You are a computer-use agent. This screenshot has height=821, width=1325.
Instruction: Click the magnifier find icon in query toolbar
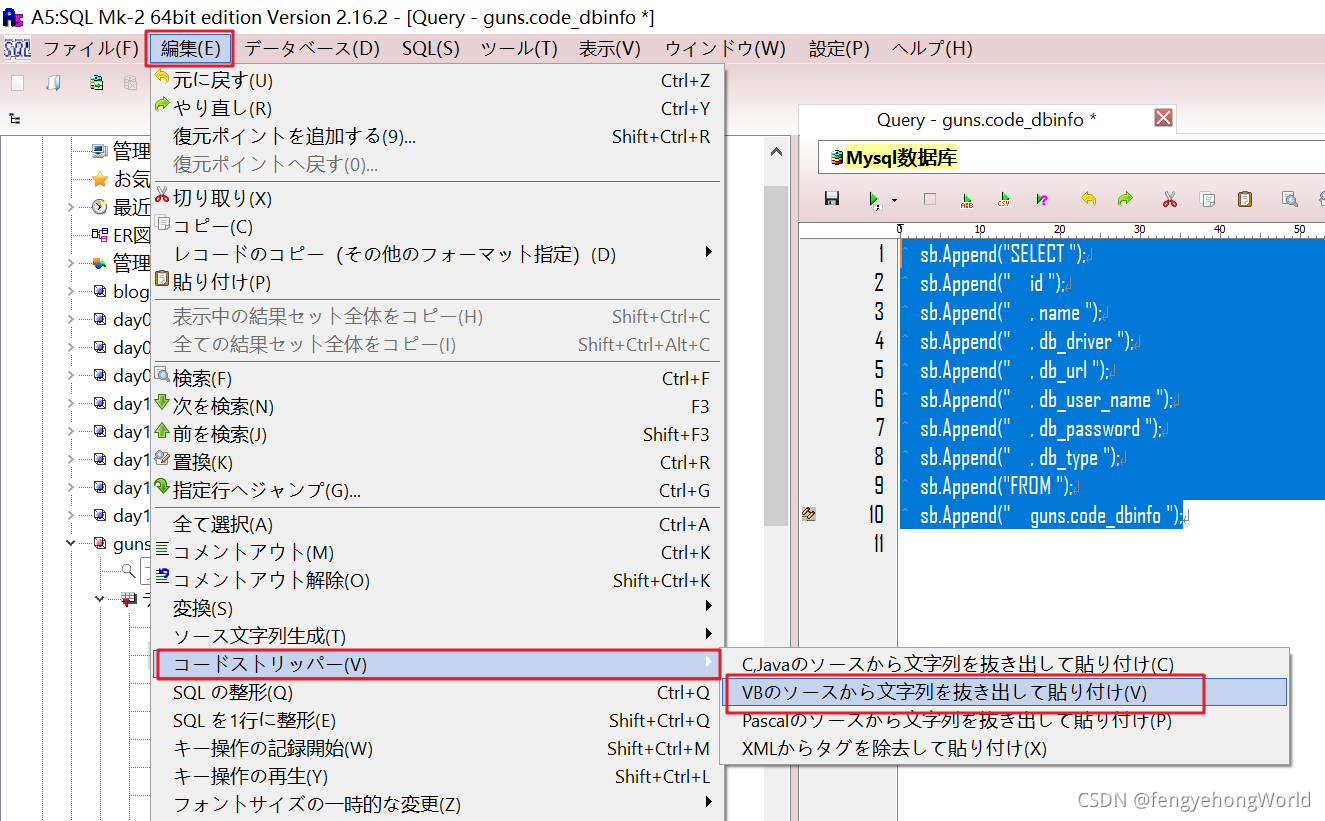pyautogui.click(x=1290, y=199)
